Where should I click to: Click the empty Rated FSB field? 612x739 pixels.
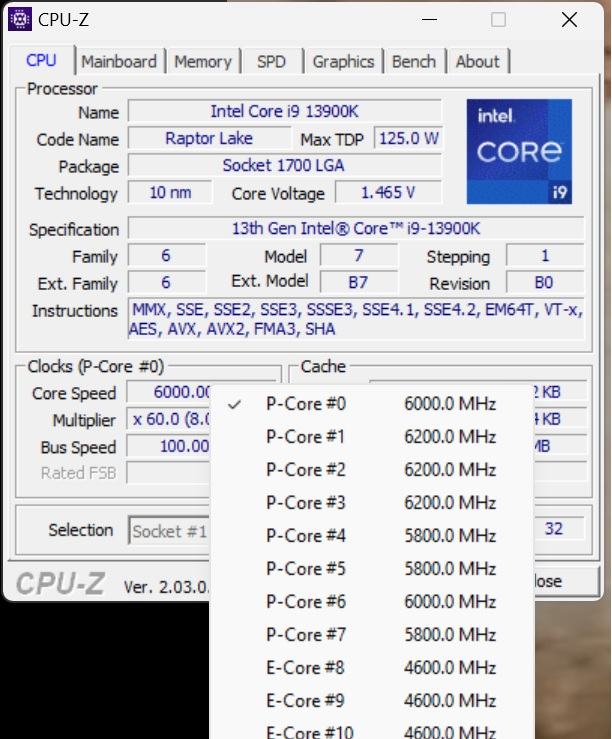coord(169,473)
